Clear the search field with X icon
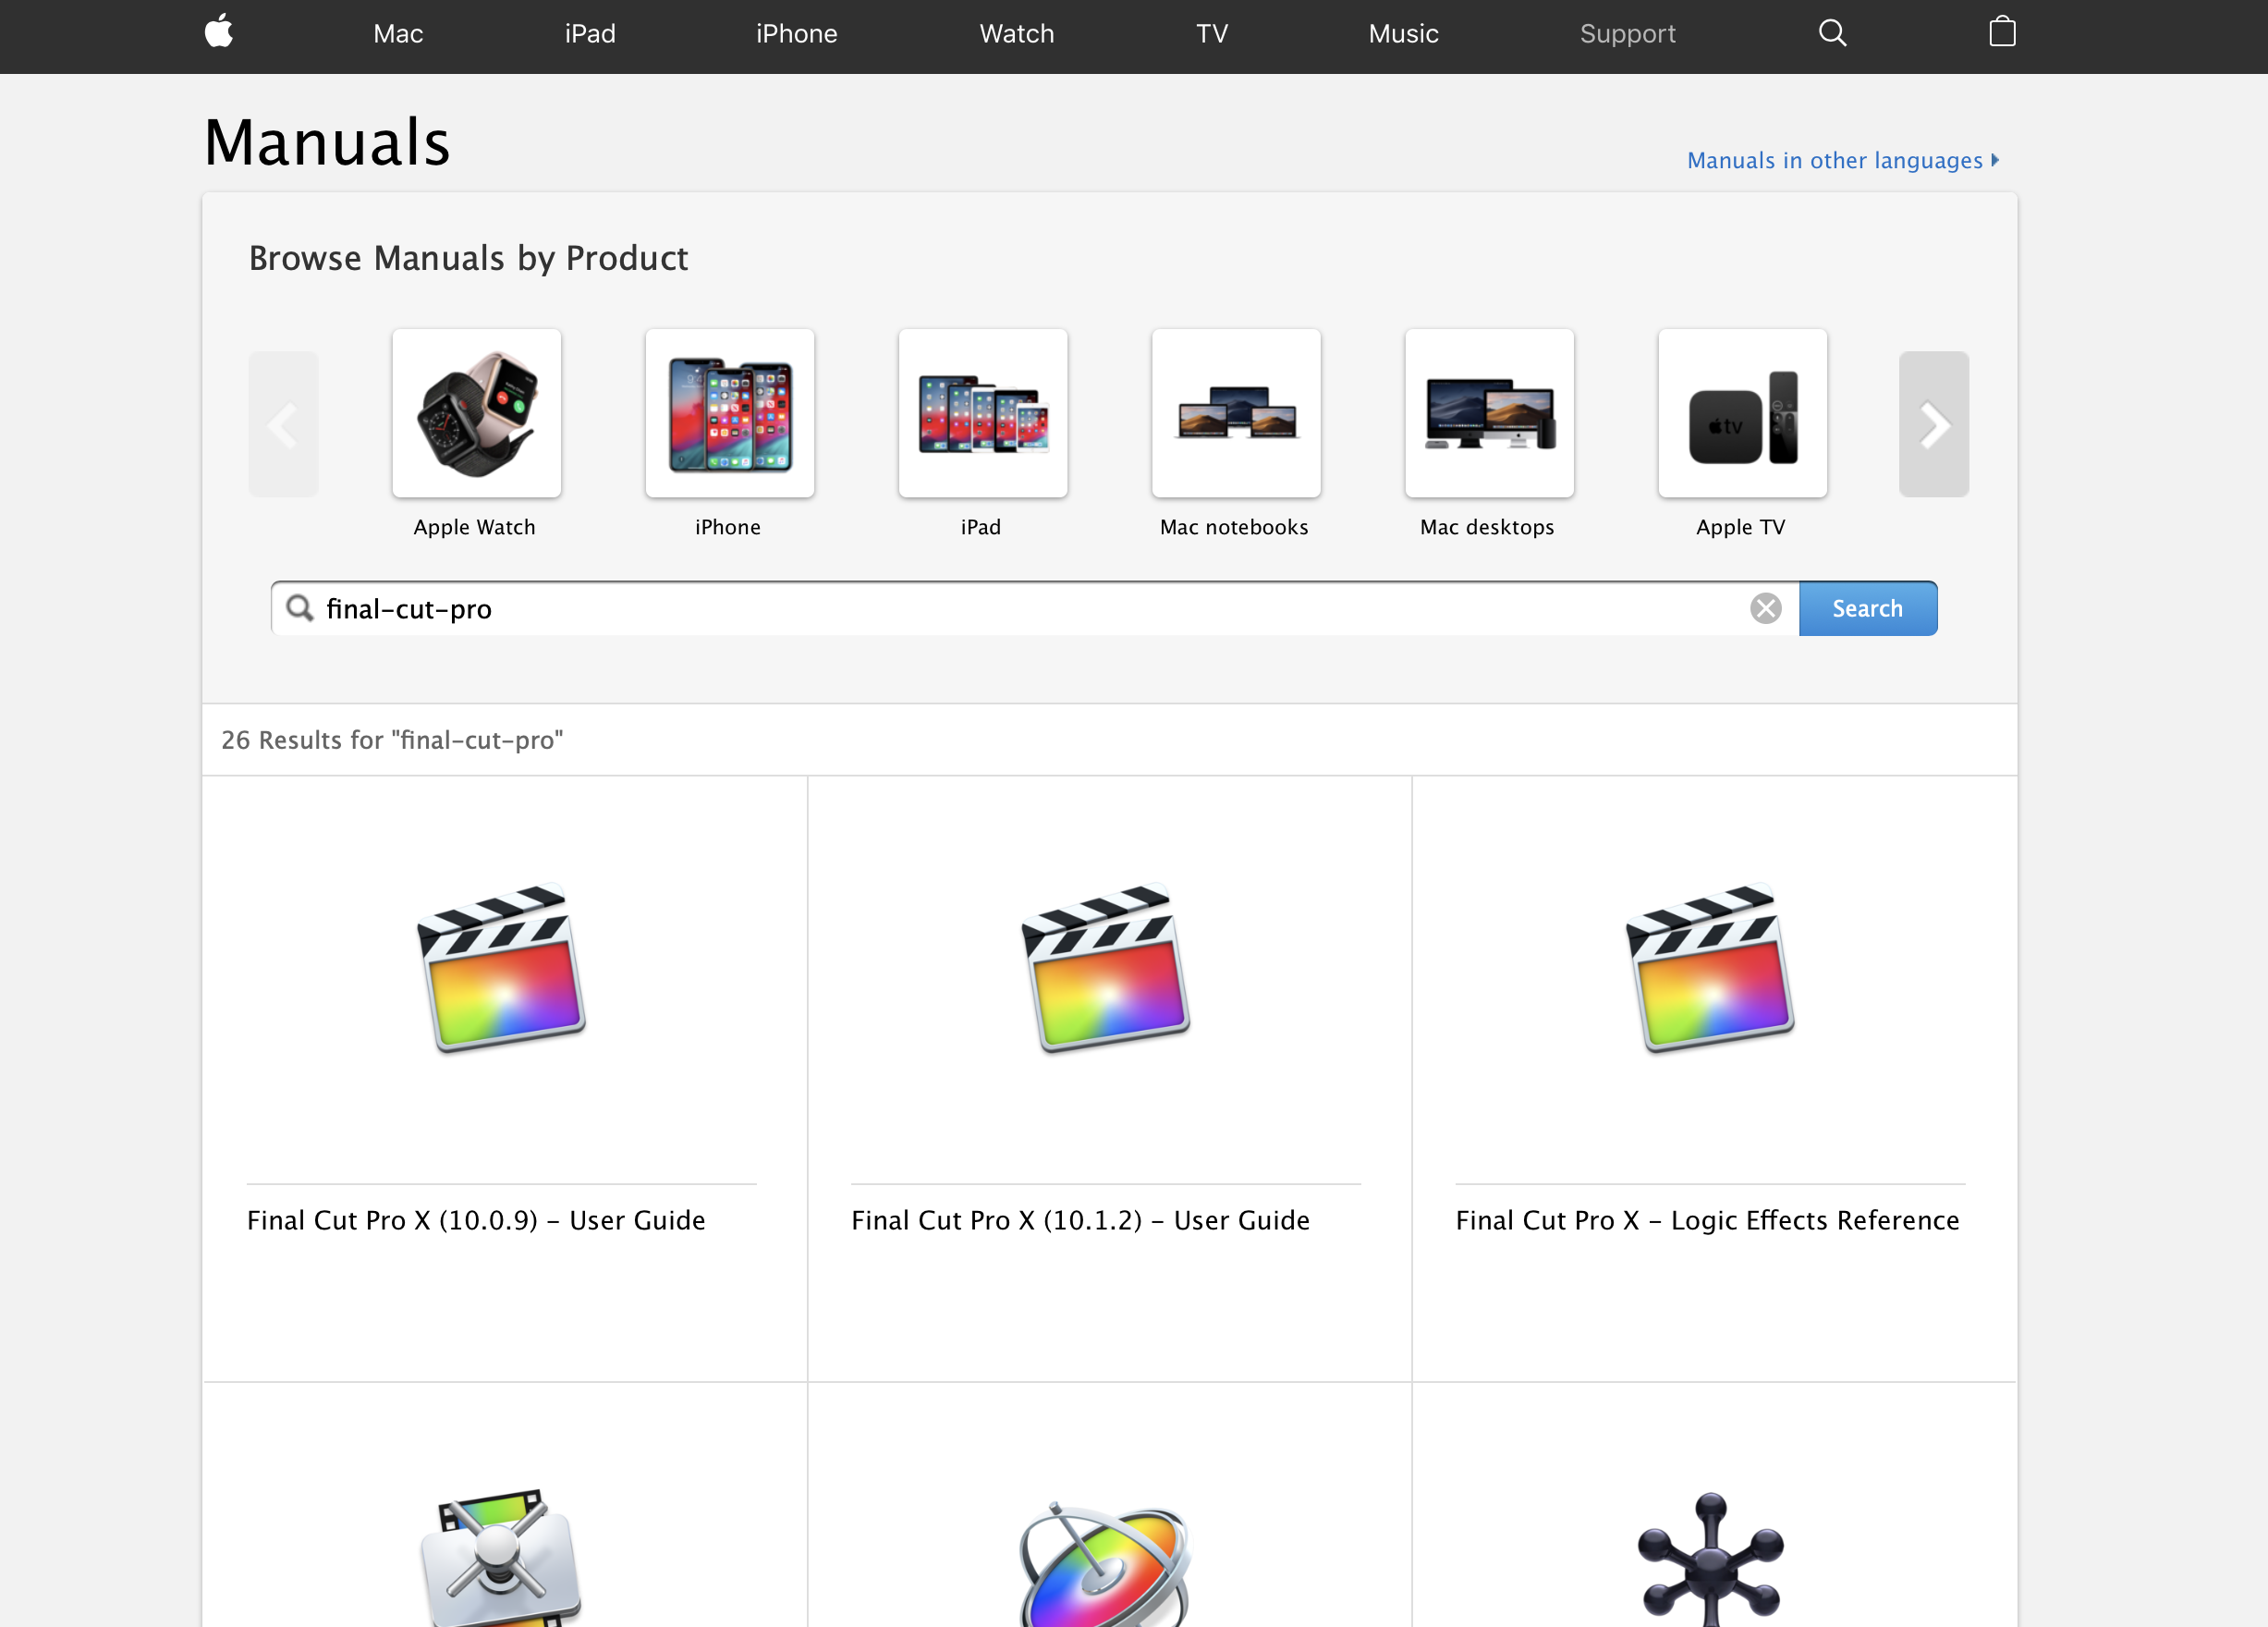This screenshot has width=2268, height=1627. [x=1765, y=608]
